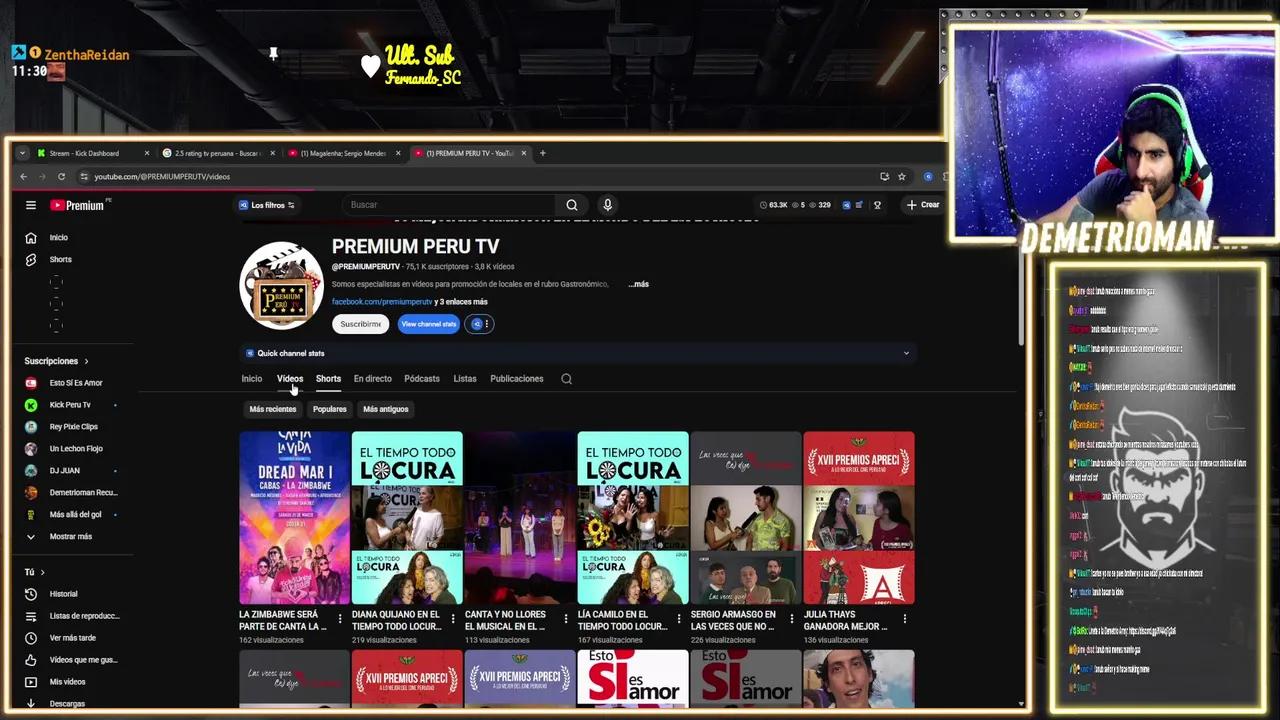
Task: Click the Inicio home sidebar icon
Action: click(31, 238)
